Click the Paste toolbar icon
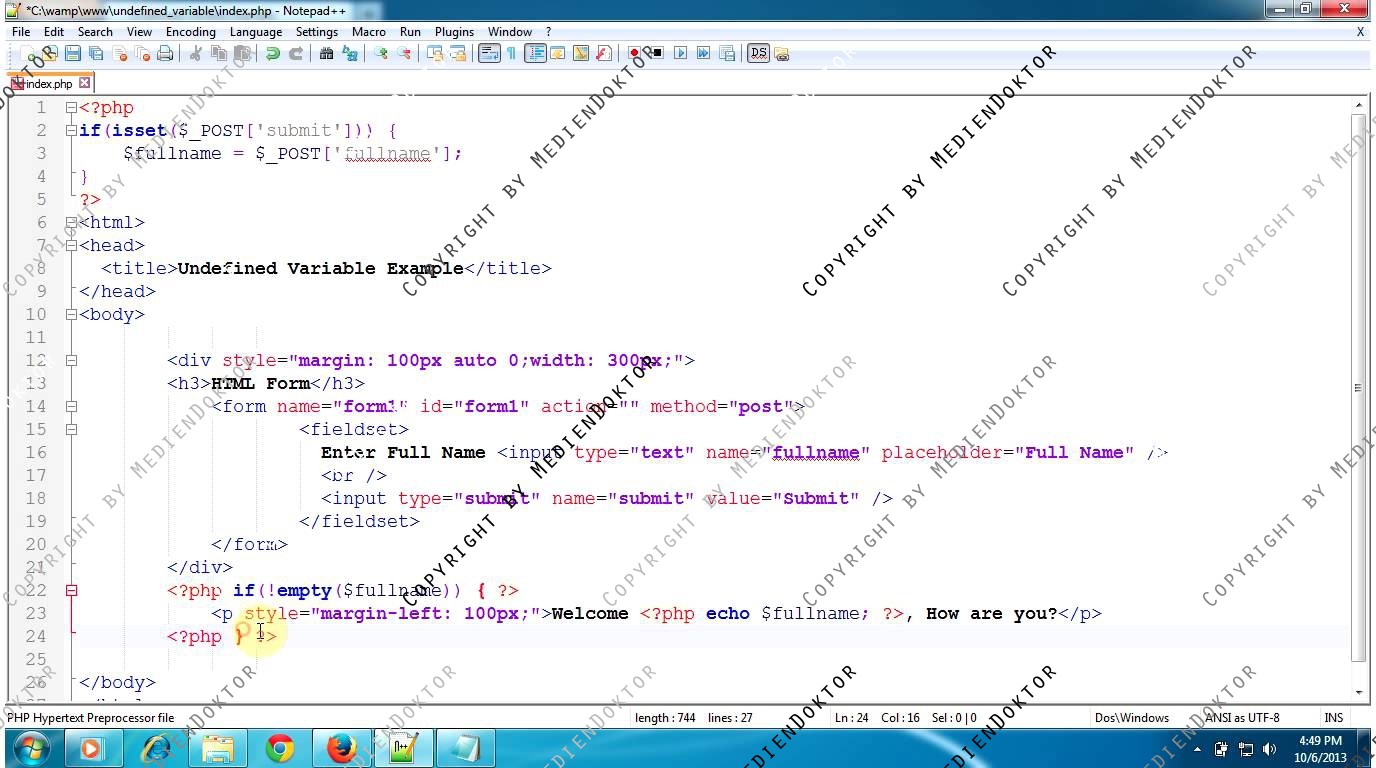Image resolution: width=1376 pixels, height=768 pixels. [242, 54]
